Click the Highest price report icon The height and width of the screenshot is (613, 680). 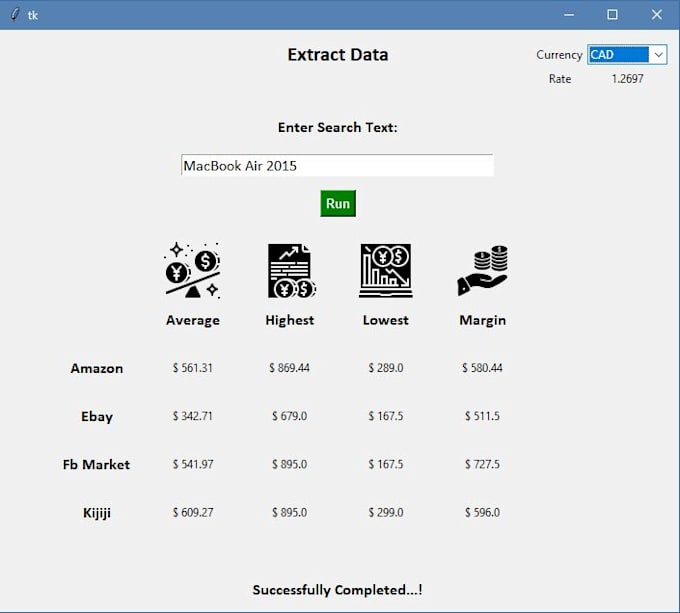[291, 271]
